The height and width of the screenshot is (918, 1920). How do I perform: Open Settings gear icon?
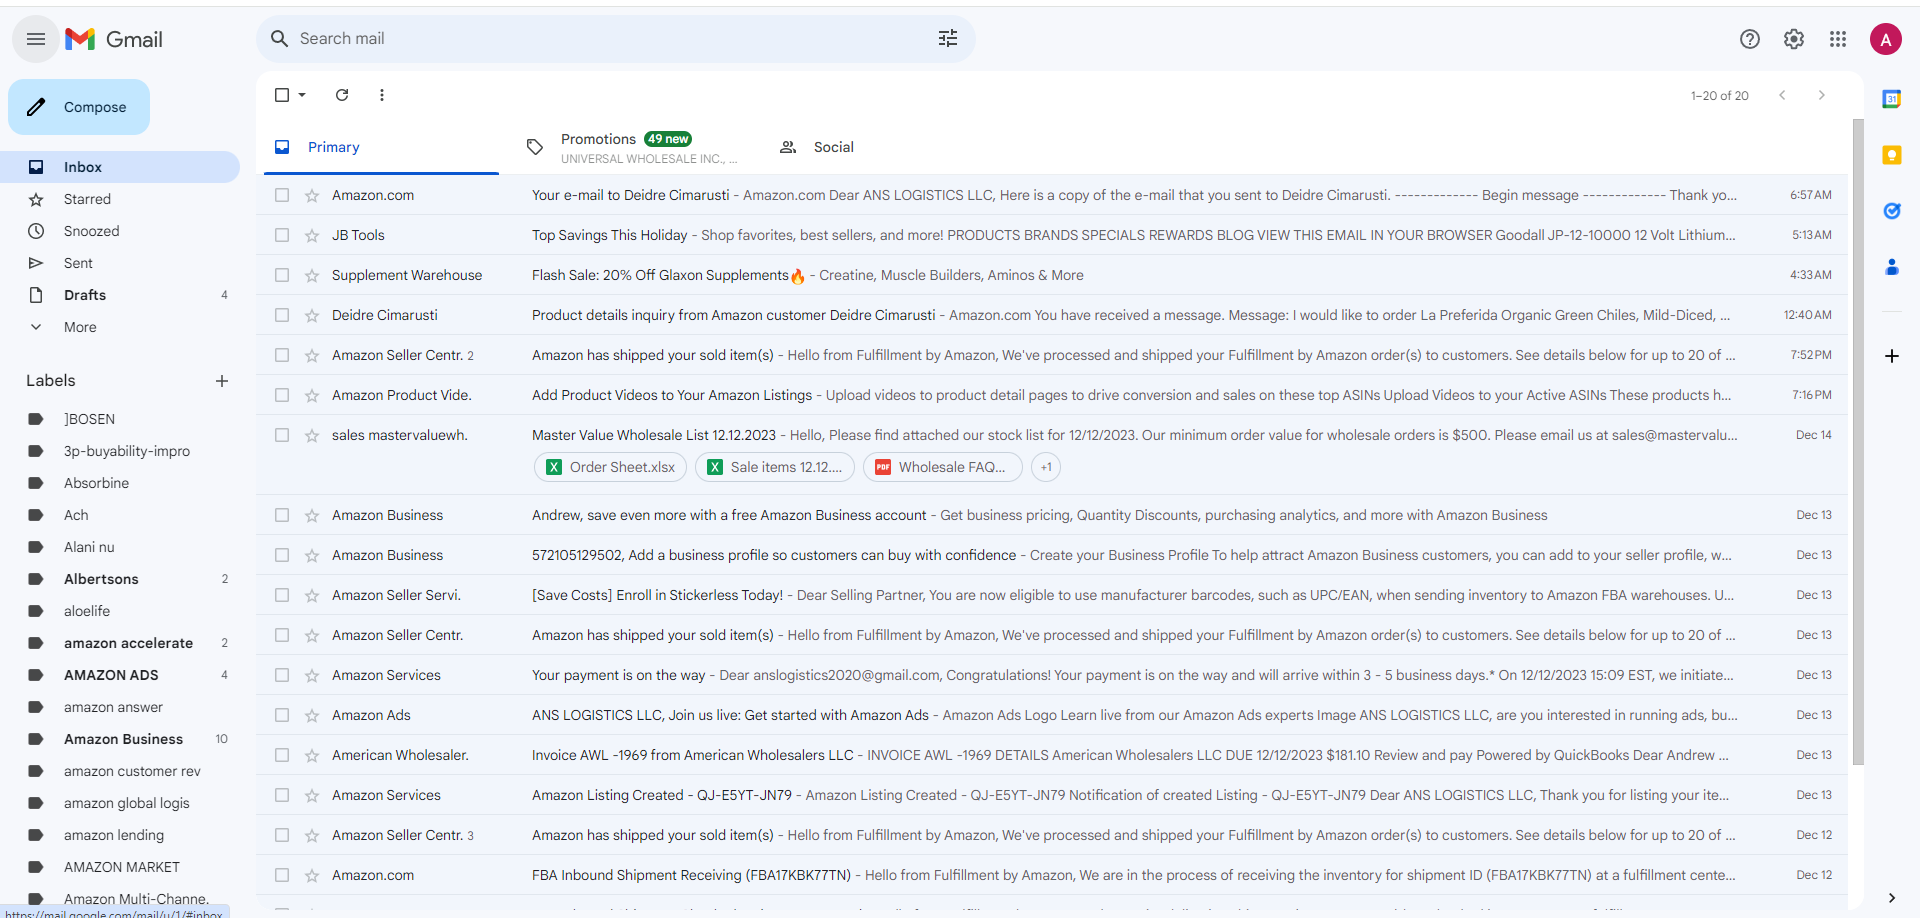(1794, 39)
